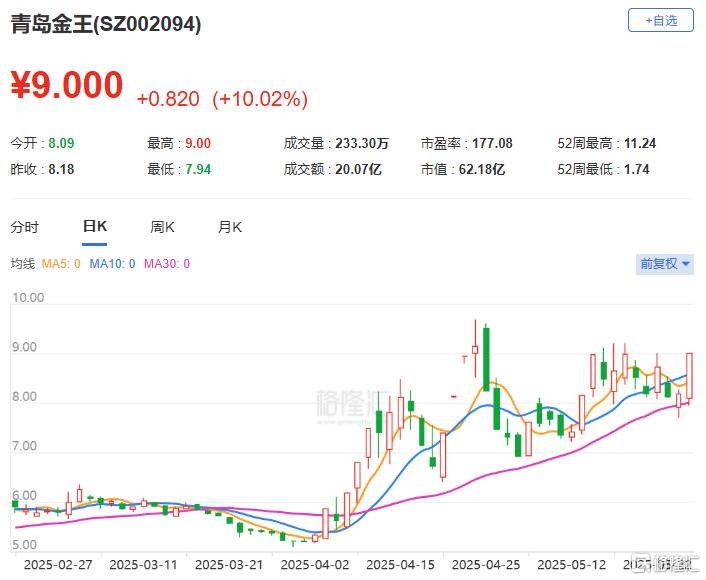706x580 pixels.
Task: Click the 2025-04-15 date axis label
Action: (x=400, y=565)
